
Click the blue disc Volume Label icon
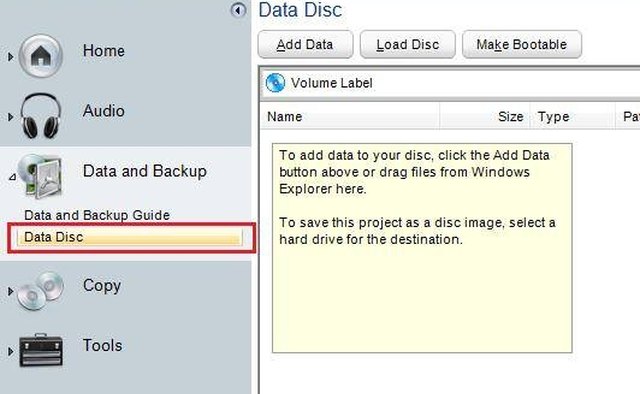(x=275, y=83)
